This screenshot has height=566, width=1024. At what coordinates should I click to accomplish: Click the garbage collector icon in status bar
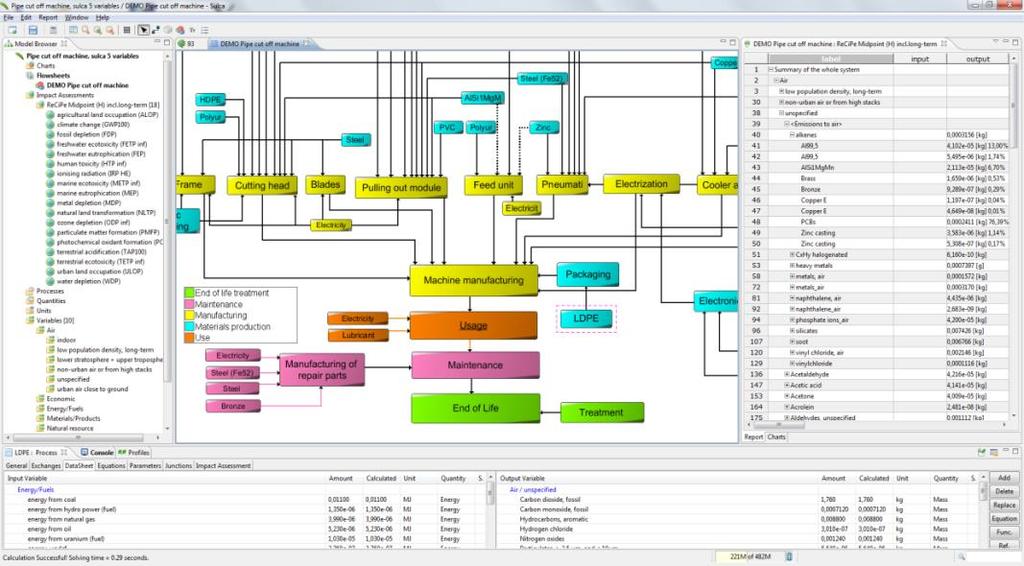(x=789, y=556)
